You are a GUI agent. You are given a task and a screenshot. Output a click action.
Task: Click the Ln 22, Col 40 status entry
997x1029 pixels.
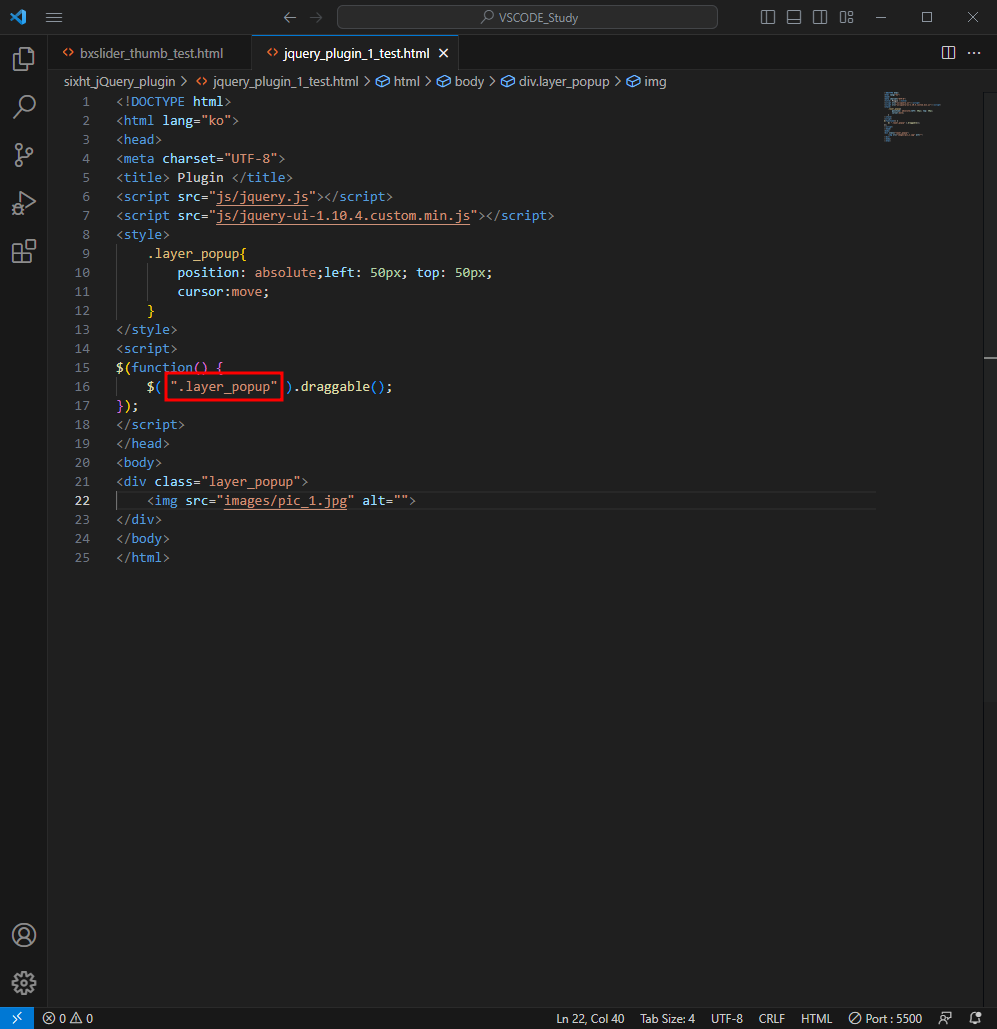590,1018
